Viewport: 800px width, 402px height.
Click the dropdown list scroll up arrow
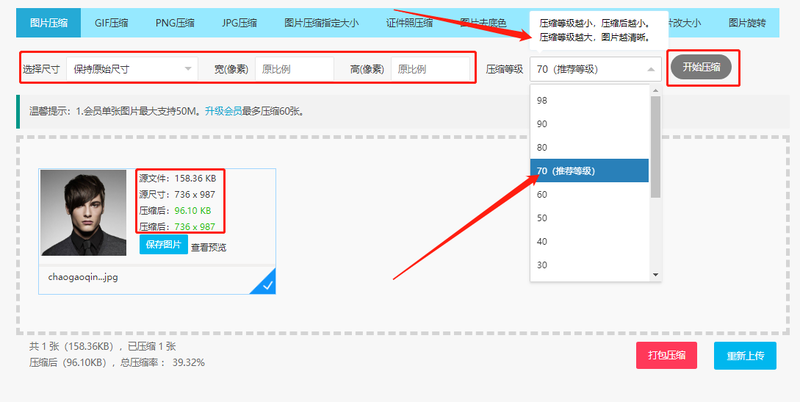[x=656, y=90]
